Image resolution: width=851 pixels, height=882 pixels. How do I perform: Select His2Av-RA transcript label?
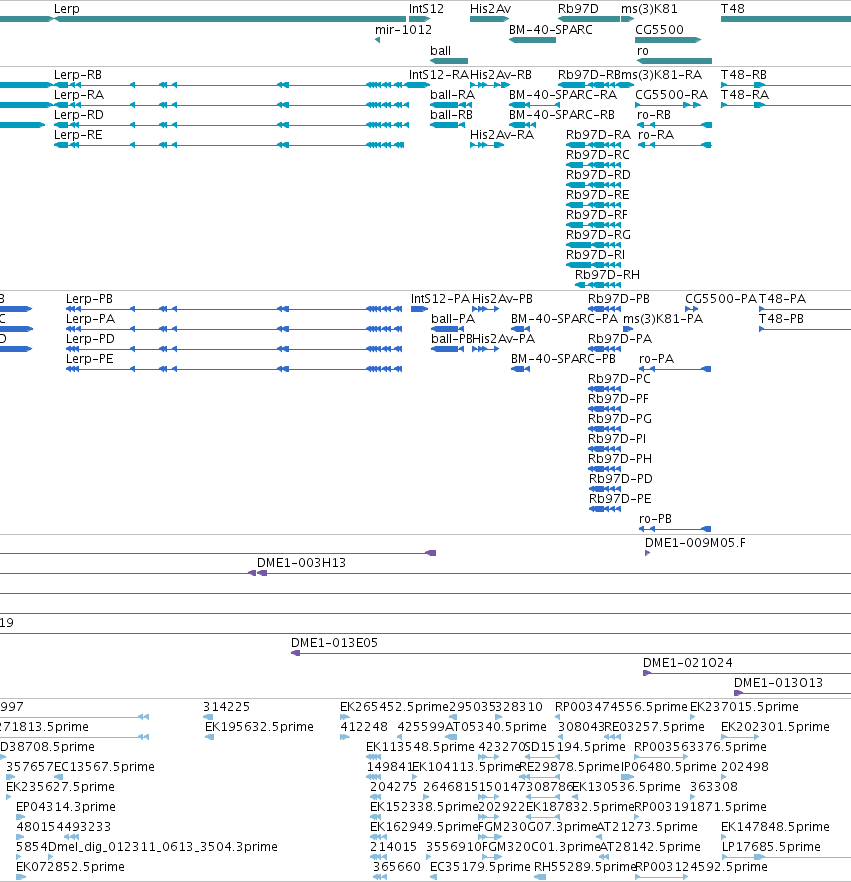pos(502,134)
